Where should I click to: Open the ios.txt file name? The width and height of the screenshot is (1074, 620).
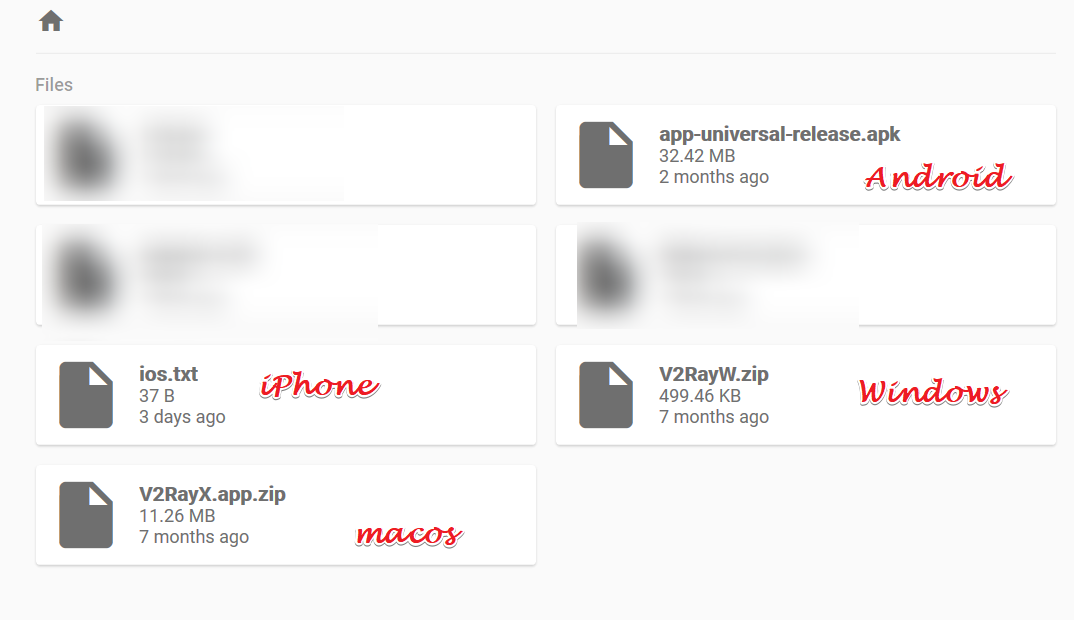pos(168,374)
